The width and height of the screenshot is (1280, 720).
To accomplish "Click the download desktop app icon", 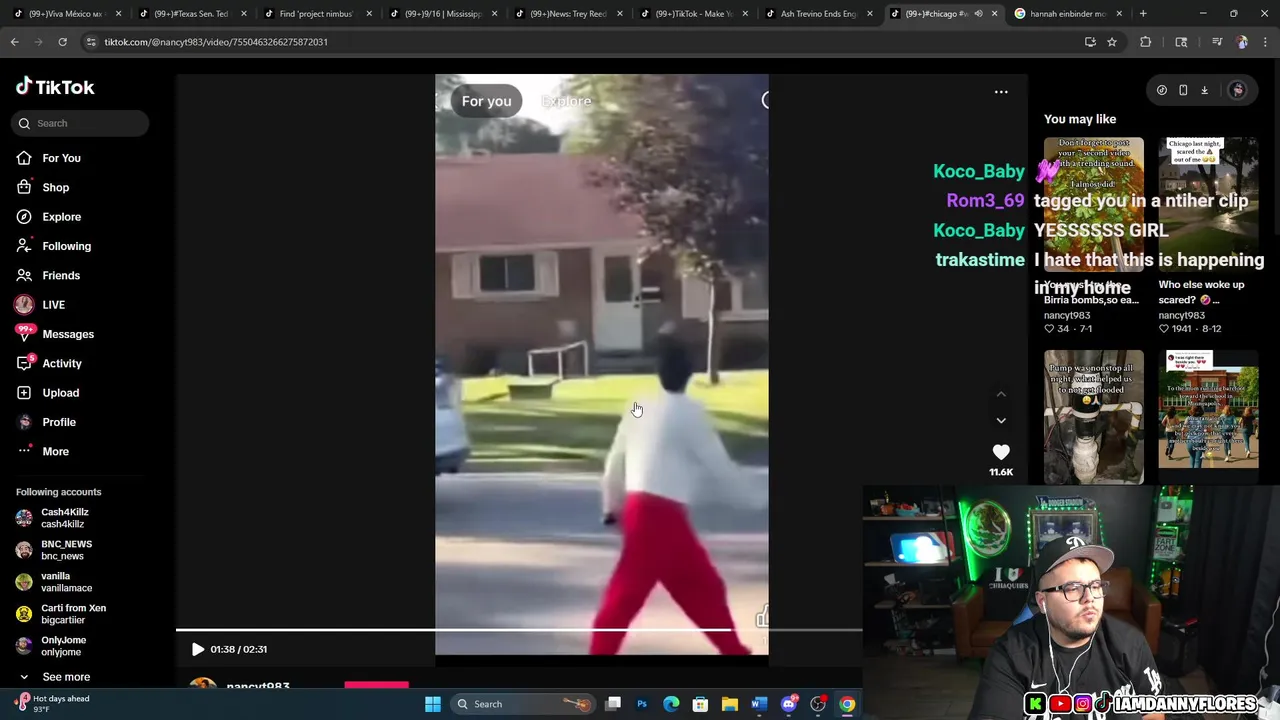I will [x=1204, y=90].
